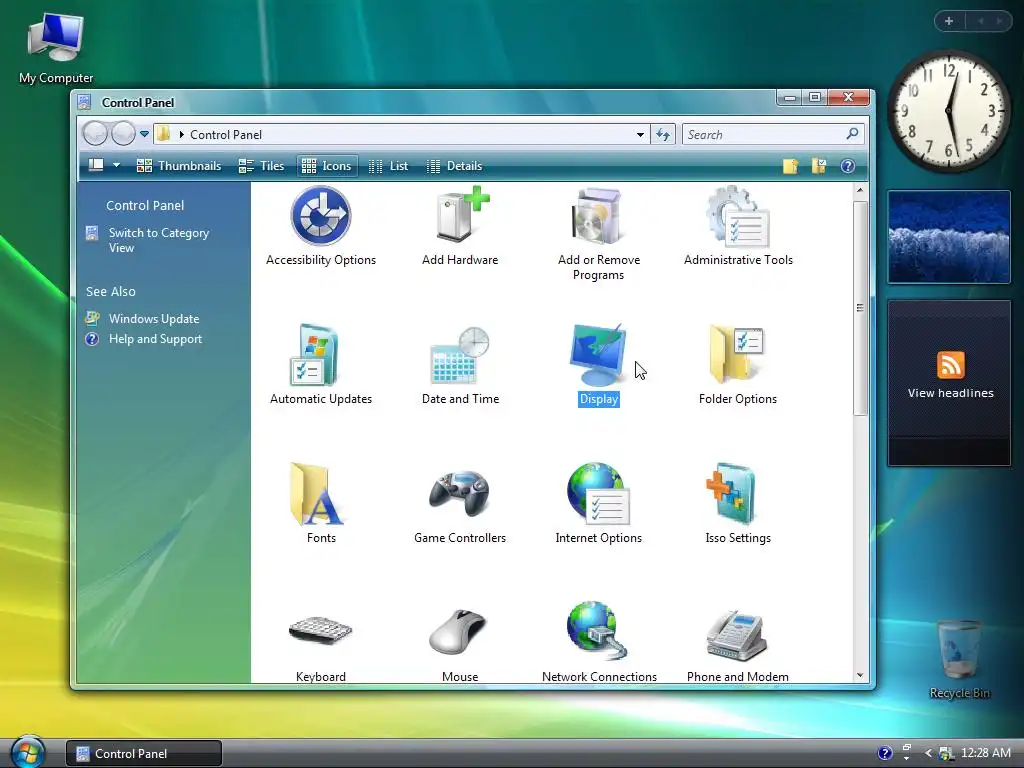The height and width of the screenshot is (768, 1024).
Task: Switch to List view
Action: click(x=389, y=166)
